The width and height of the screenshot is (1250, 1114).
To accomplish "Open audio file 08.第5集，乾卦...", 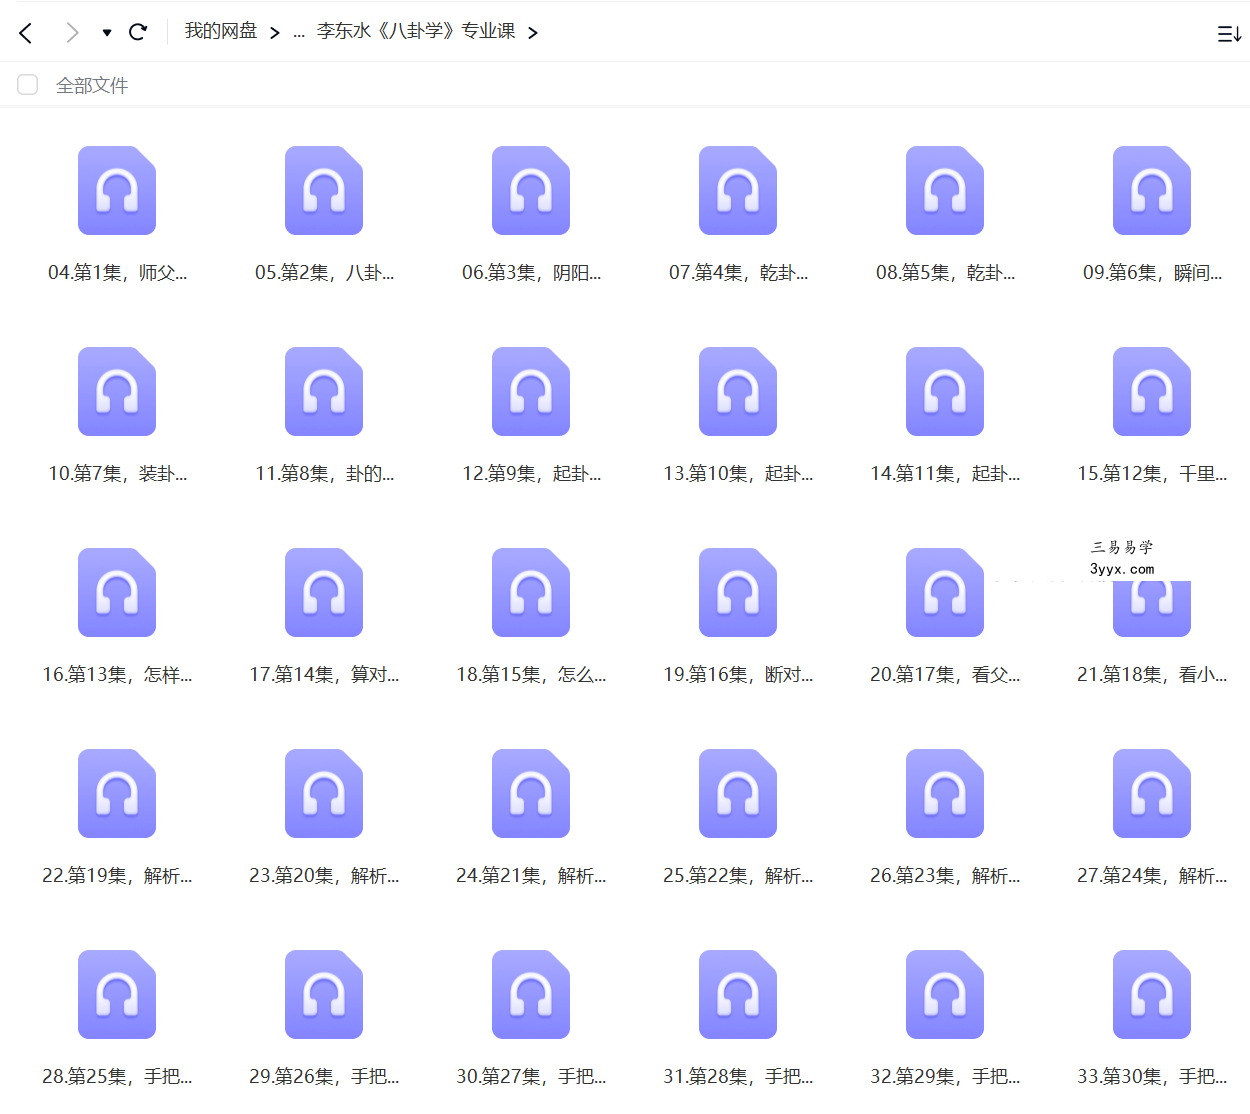I will tap(945, 191).
